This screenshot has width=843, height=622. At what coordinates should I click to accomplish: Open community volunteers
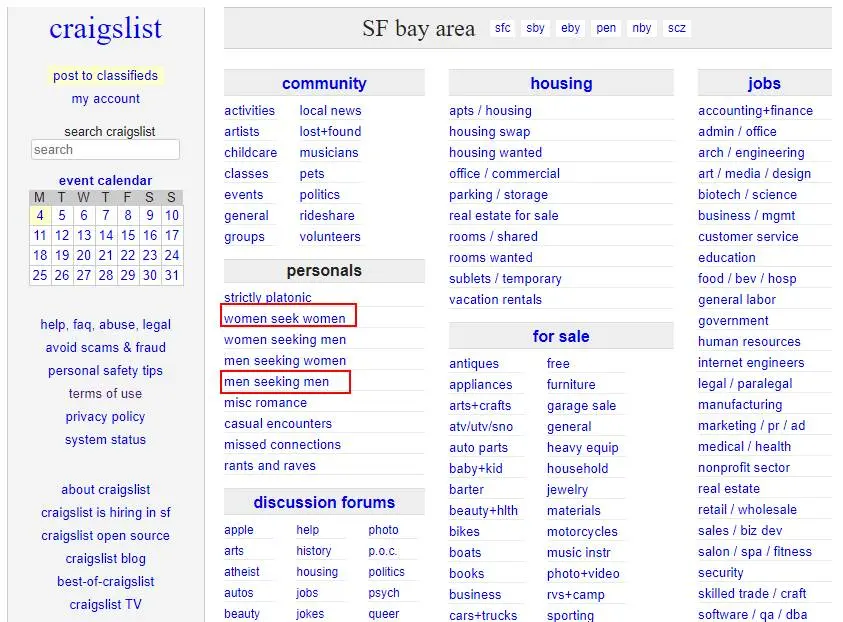330,237
